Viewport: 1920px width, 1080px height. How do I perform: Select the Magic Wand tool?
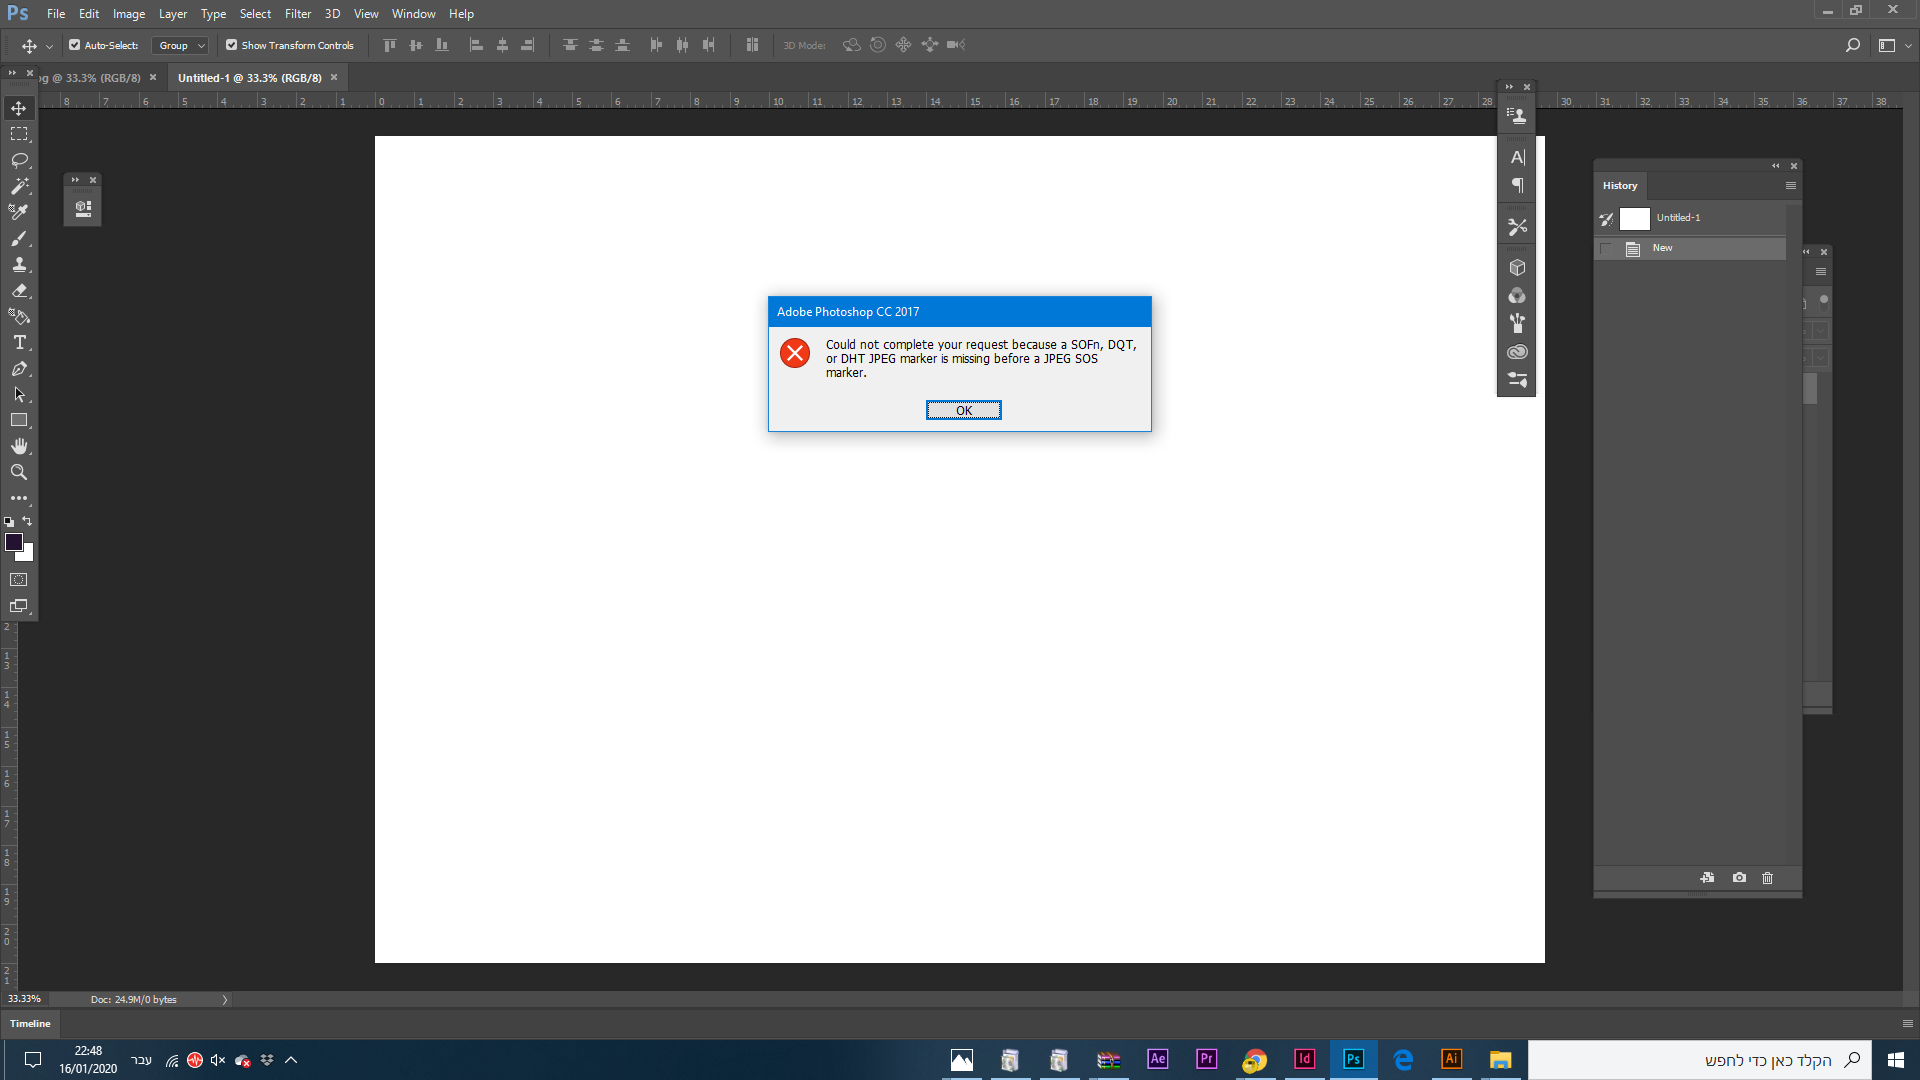(x=19, y=186)
